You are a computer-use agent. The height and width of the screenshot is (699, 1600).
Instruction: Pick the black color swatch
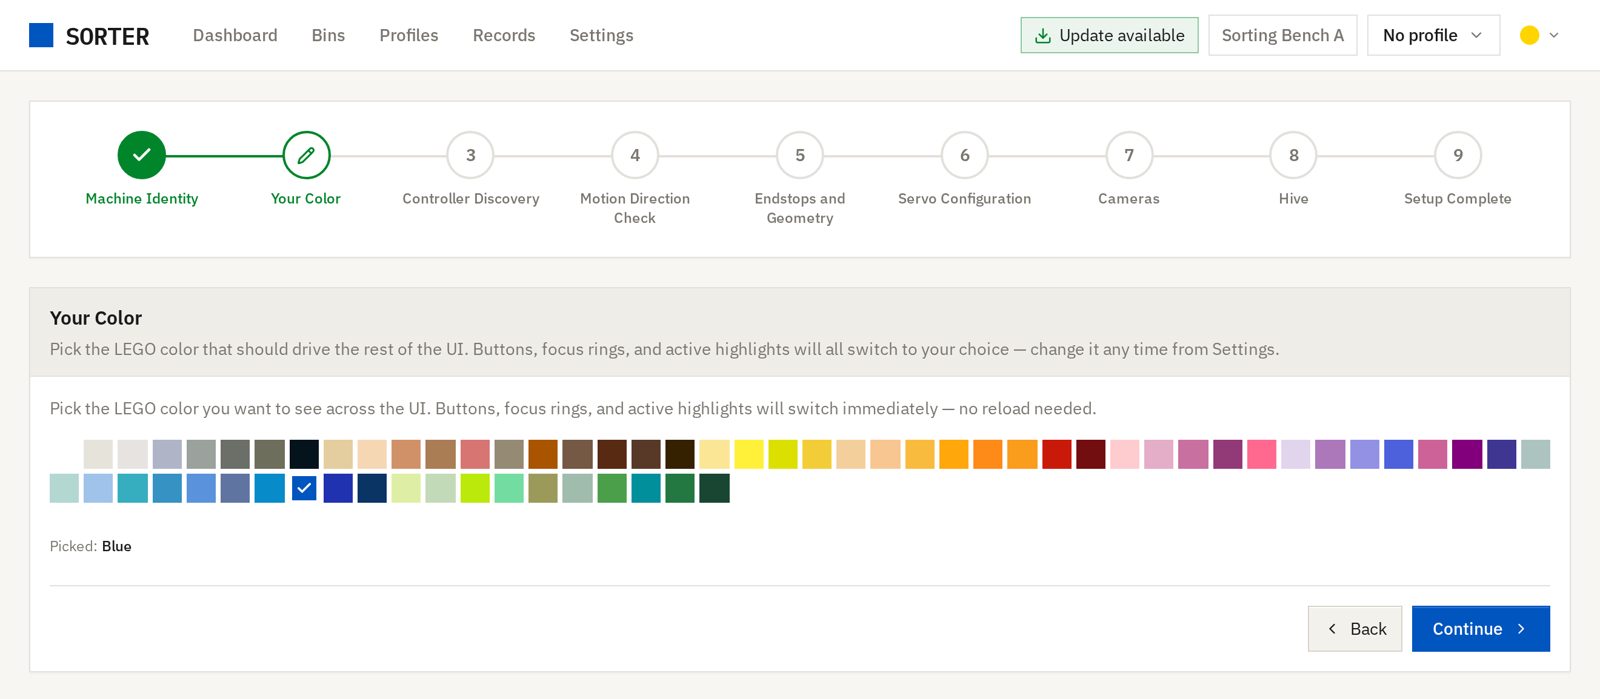304,454
